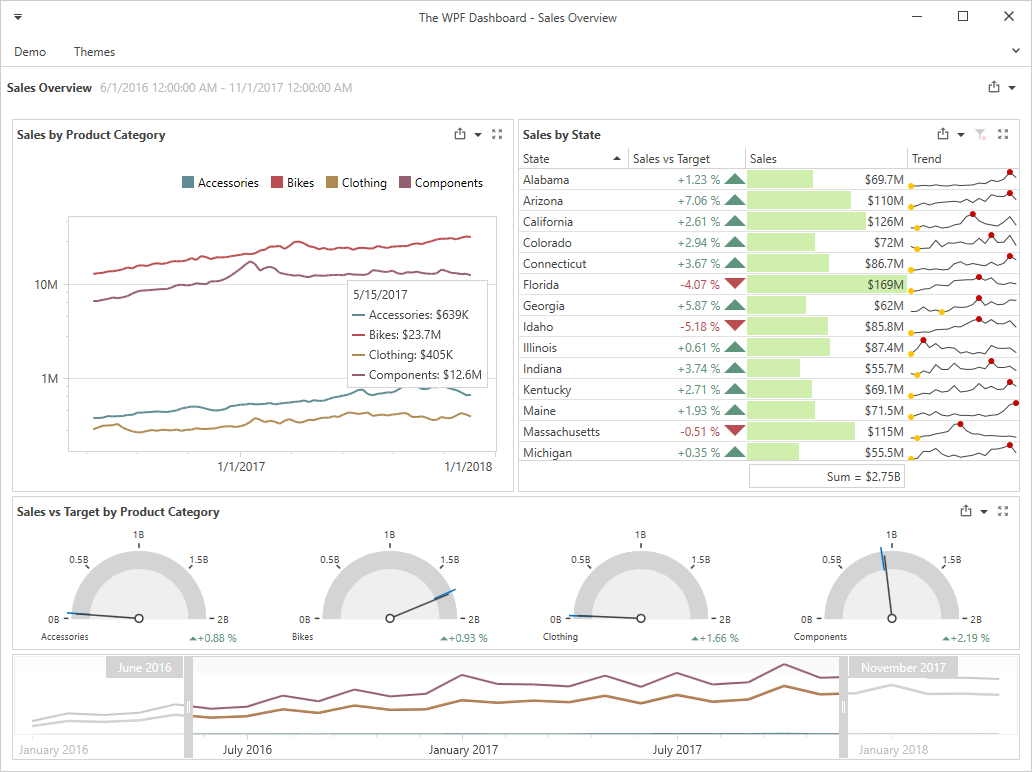Maximize the Sales by State grid

pos(1003,134)
